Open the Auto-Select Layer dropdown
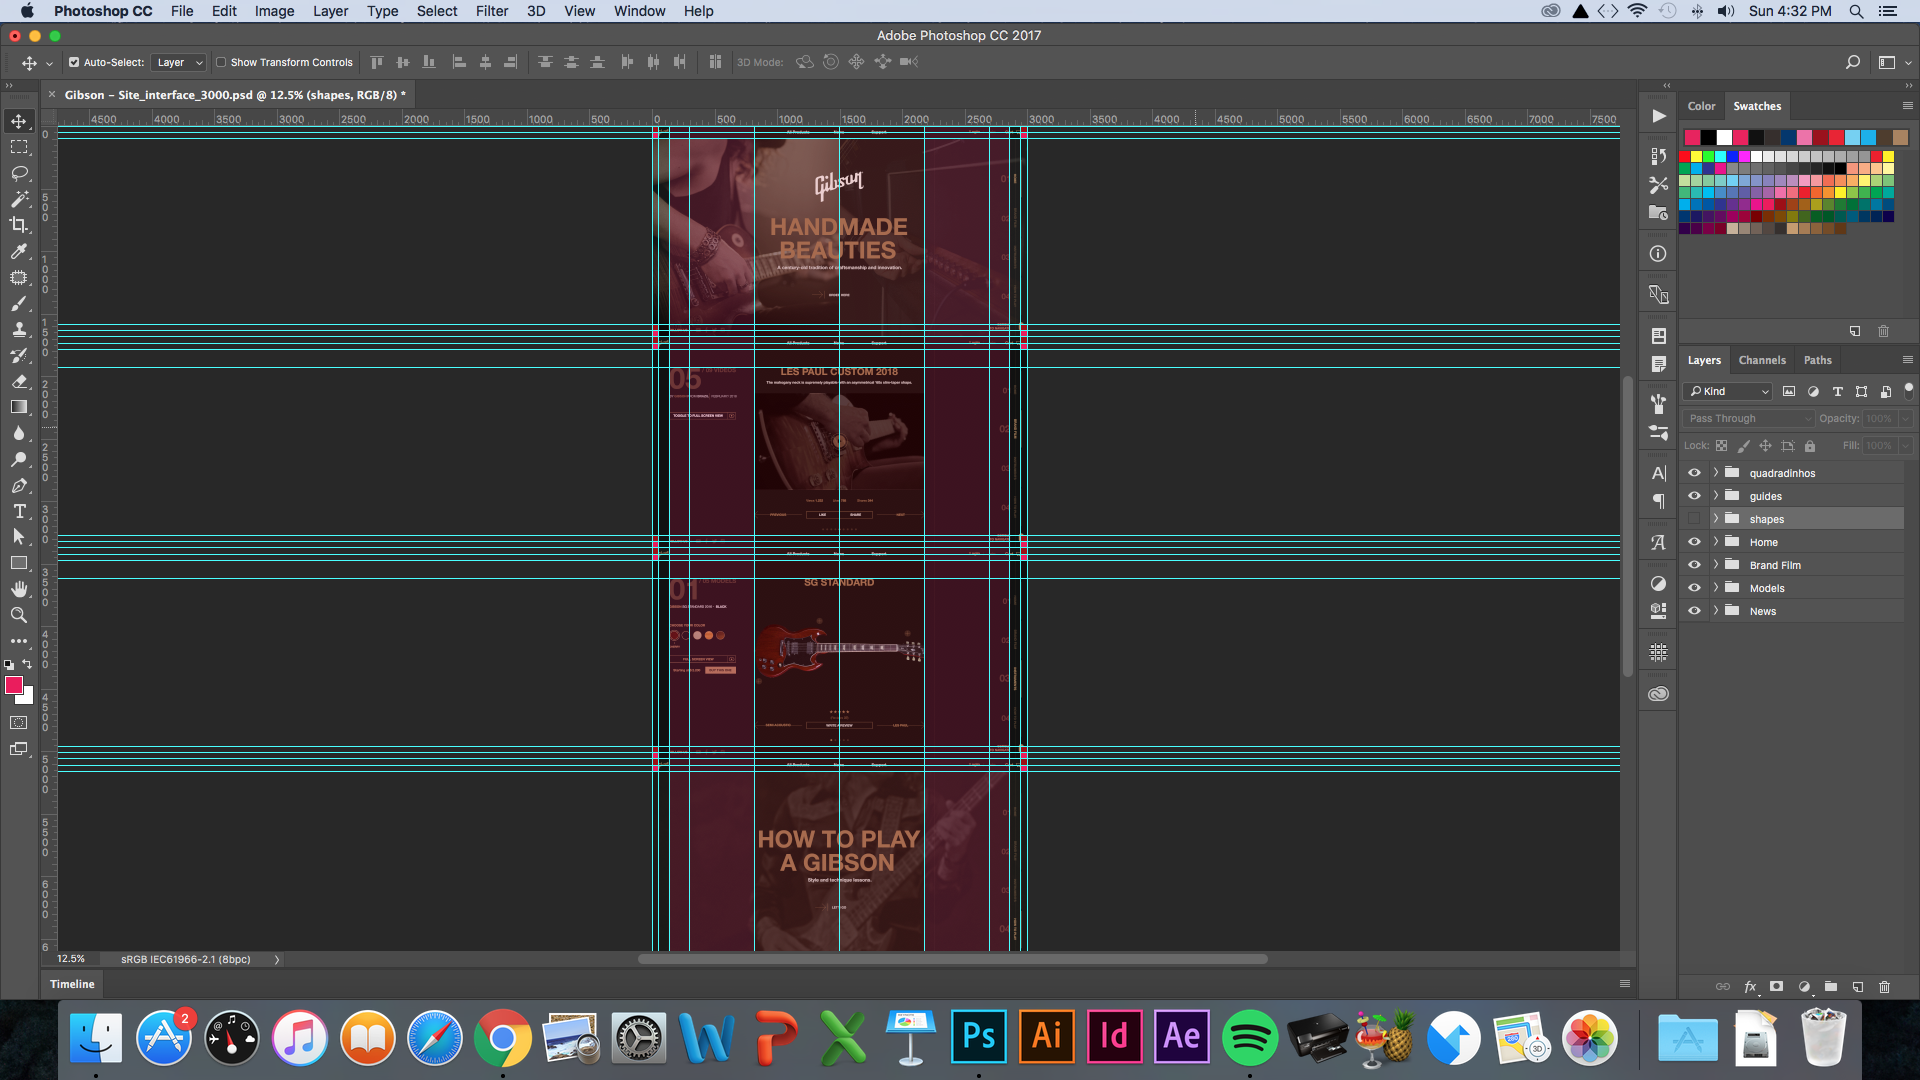This screenshot has height=1080, width=1920. tap(179, 62)
